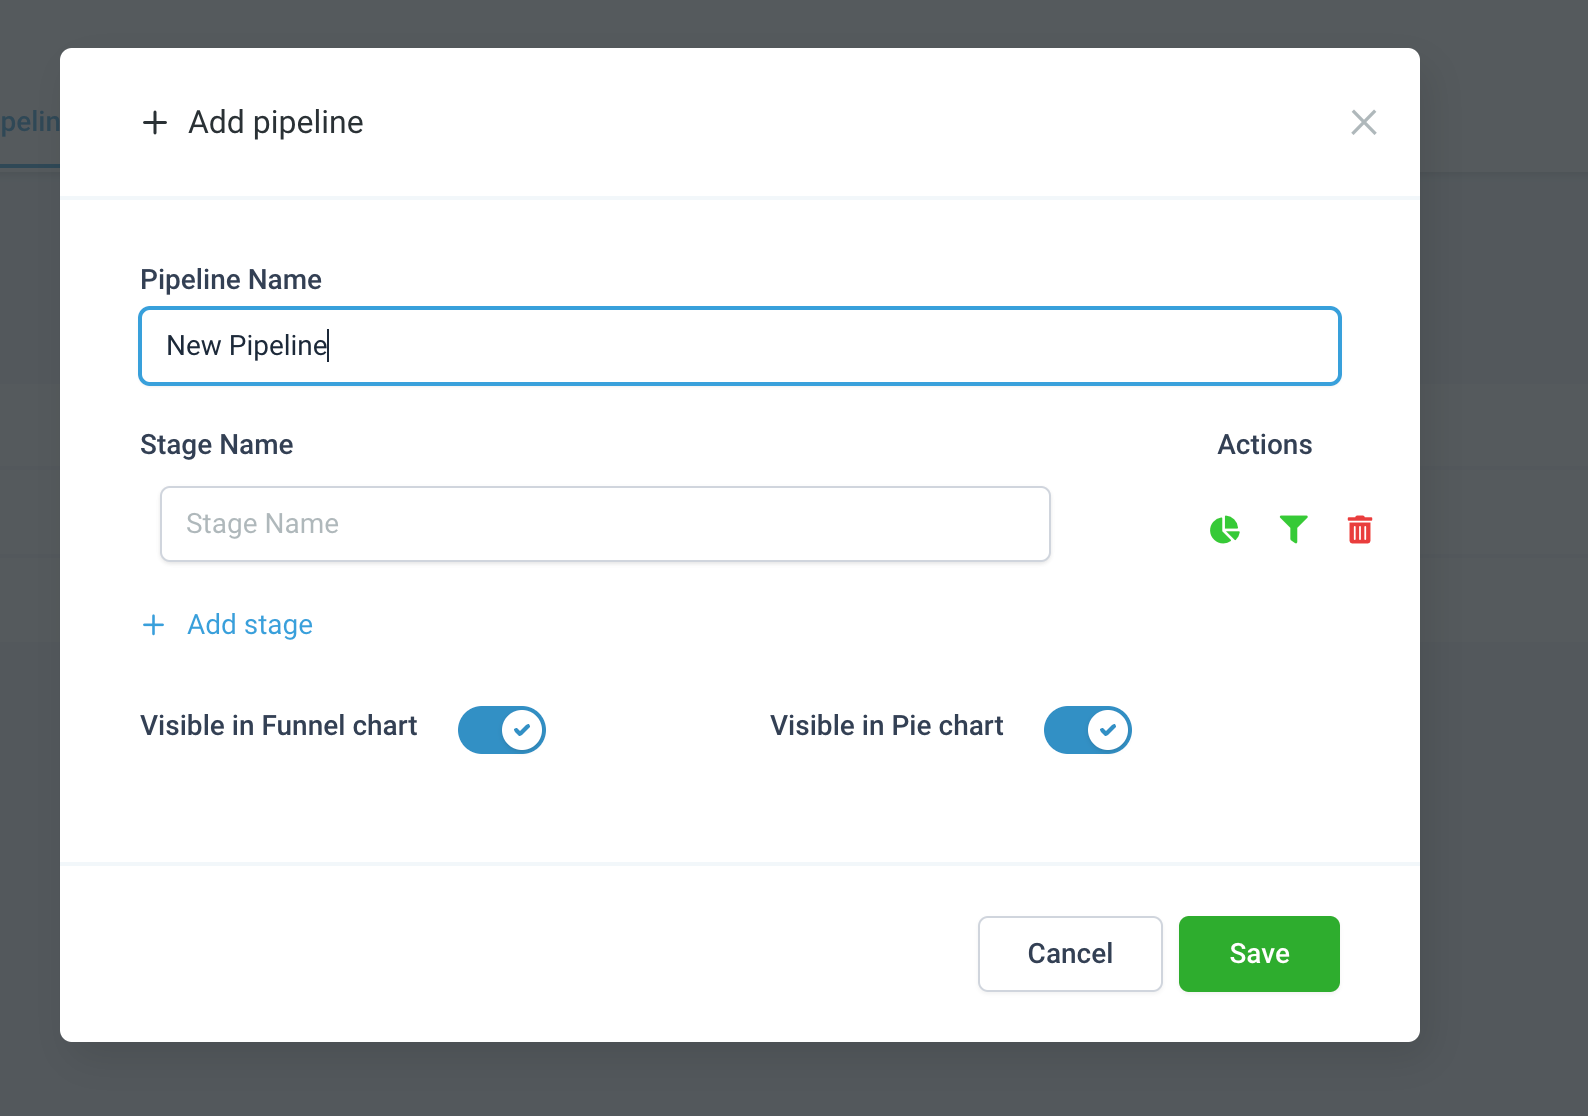Click the Pipeline Name field label

click(x=231, y=280)
